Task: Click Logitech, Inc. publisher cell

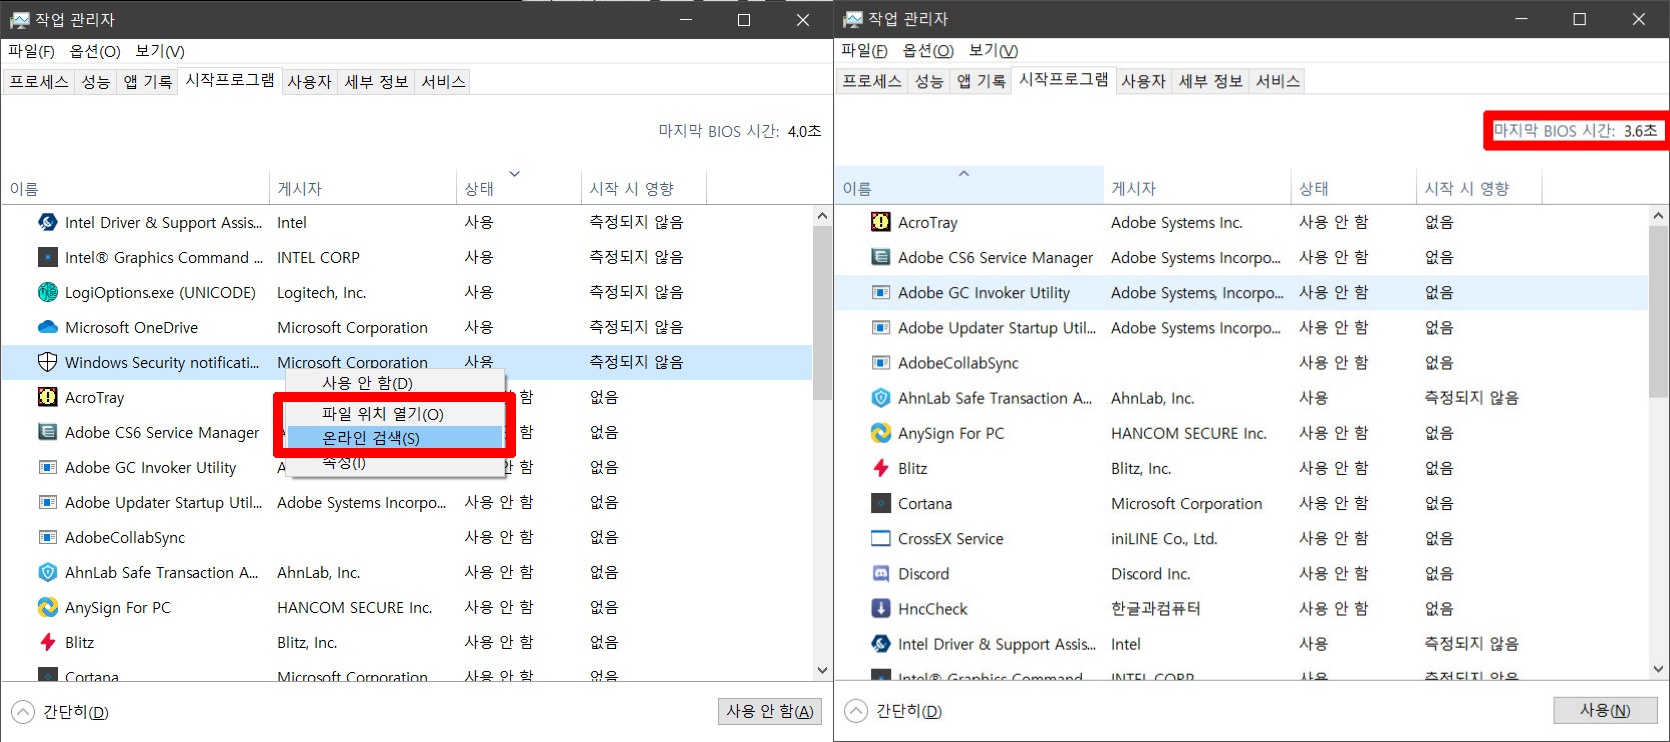Action: [321, 292]
